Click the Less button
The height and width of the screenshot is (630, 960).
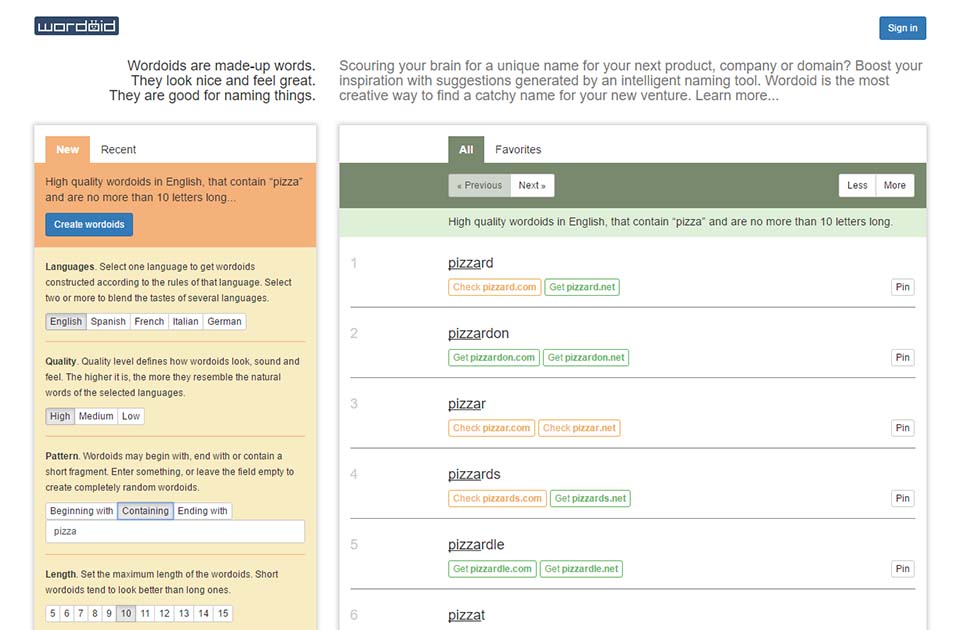pyautogui.click(x=857, y=186)
